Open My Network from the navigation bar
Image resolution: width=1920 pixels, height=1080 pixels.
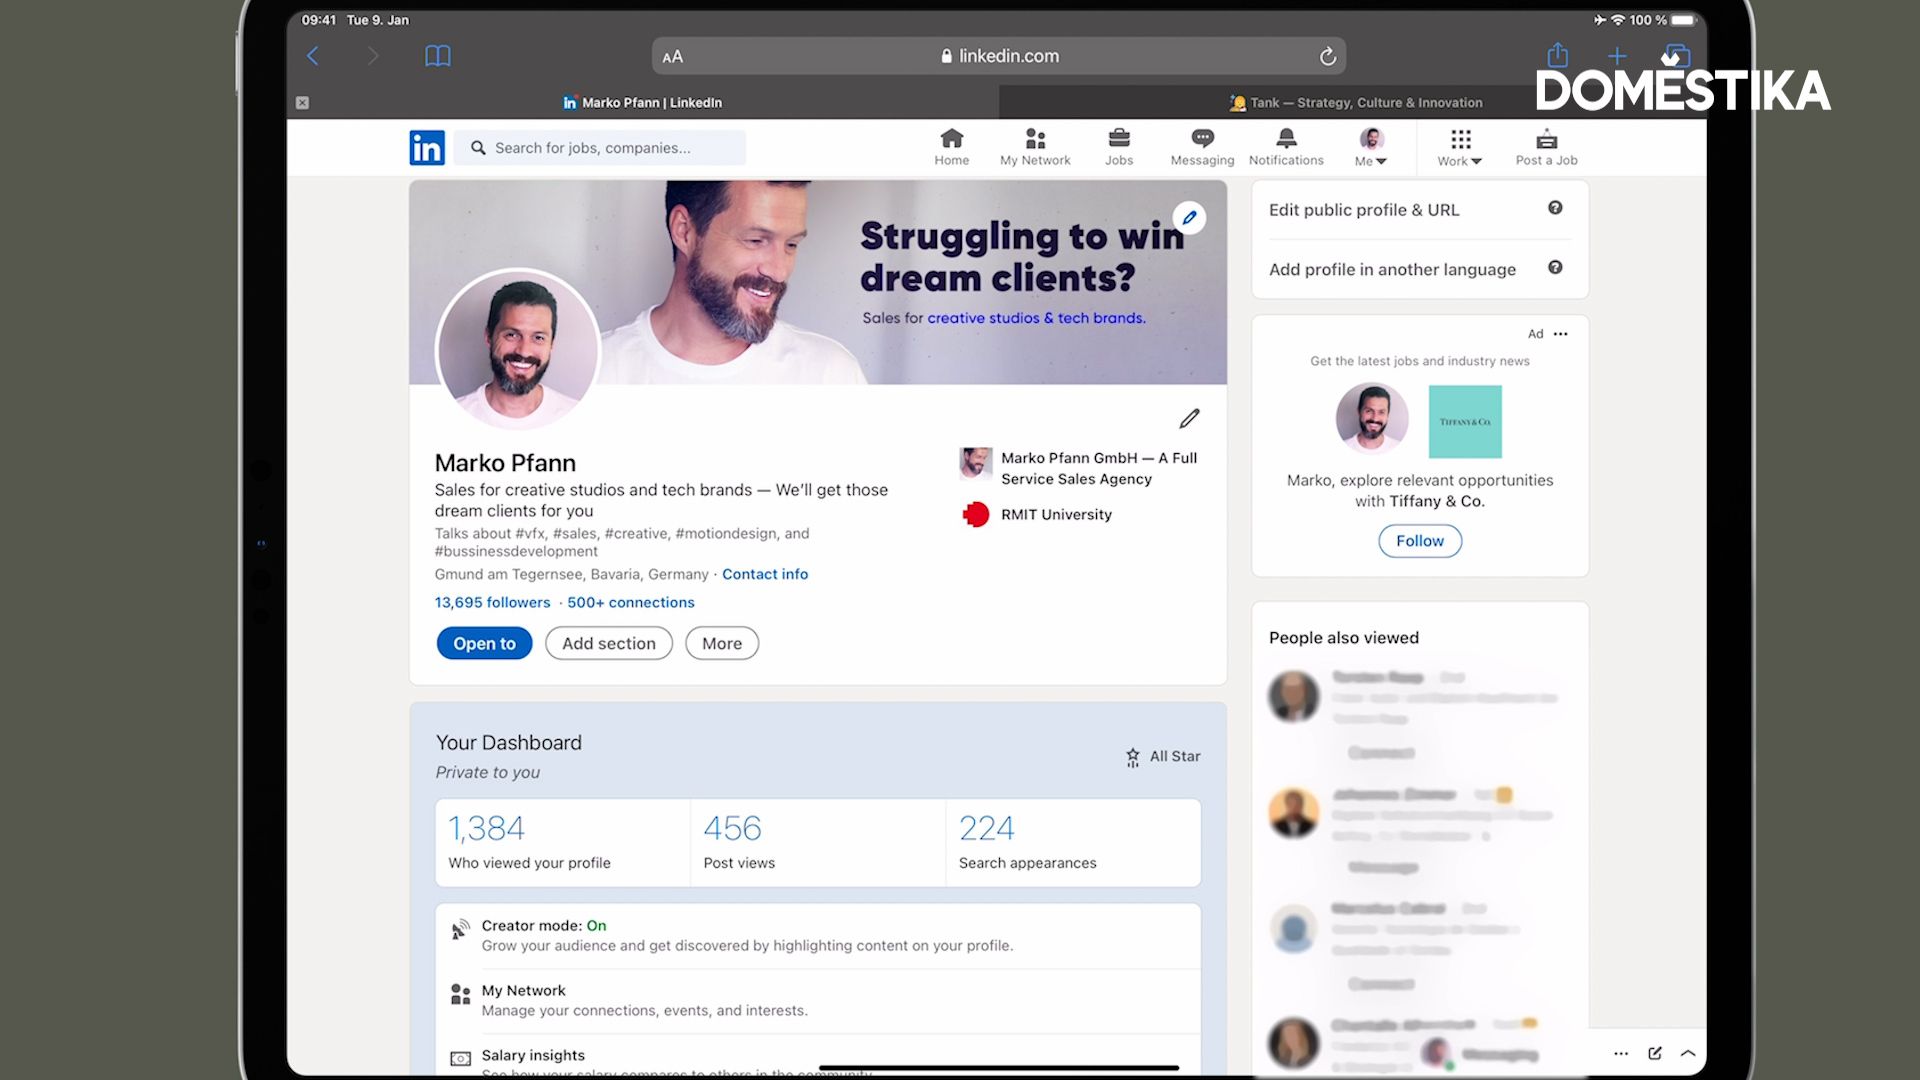pyautogui.click(x=1035, y=146)
